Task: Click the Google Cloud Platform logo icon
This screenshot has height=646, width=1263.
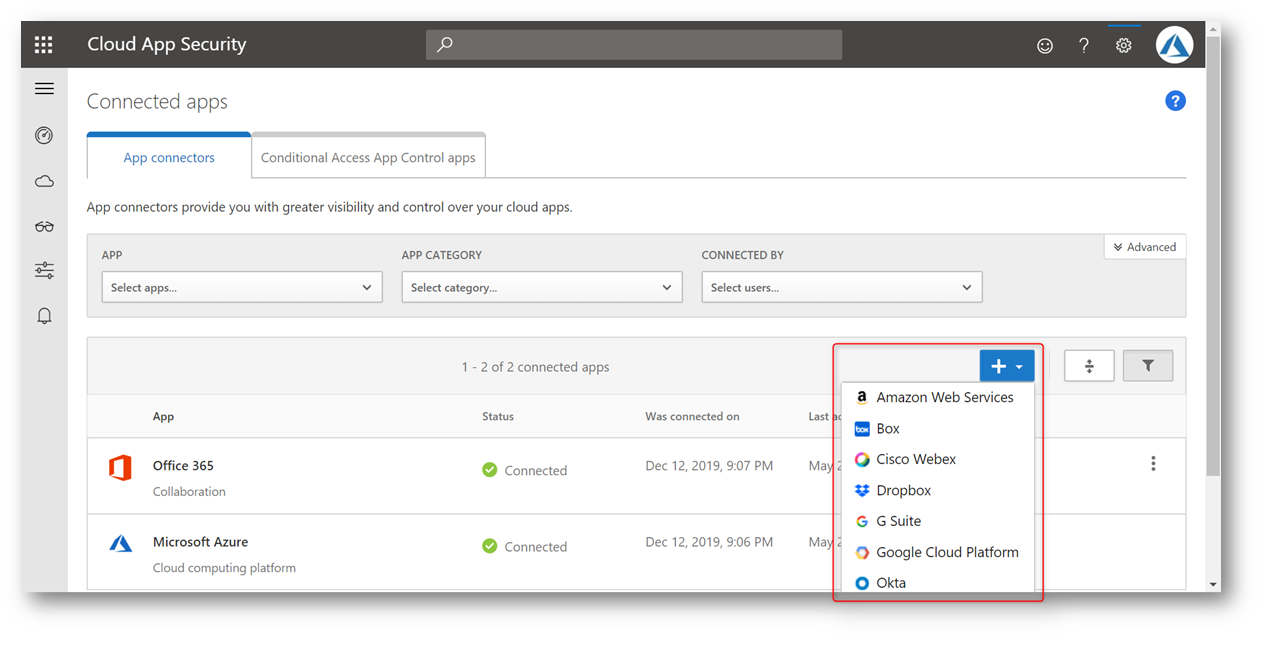Action: pyautogui.click(x=862, y=553)
